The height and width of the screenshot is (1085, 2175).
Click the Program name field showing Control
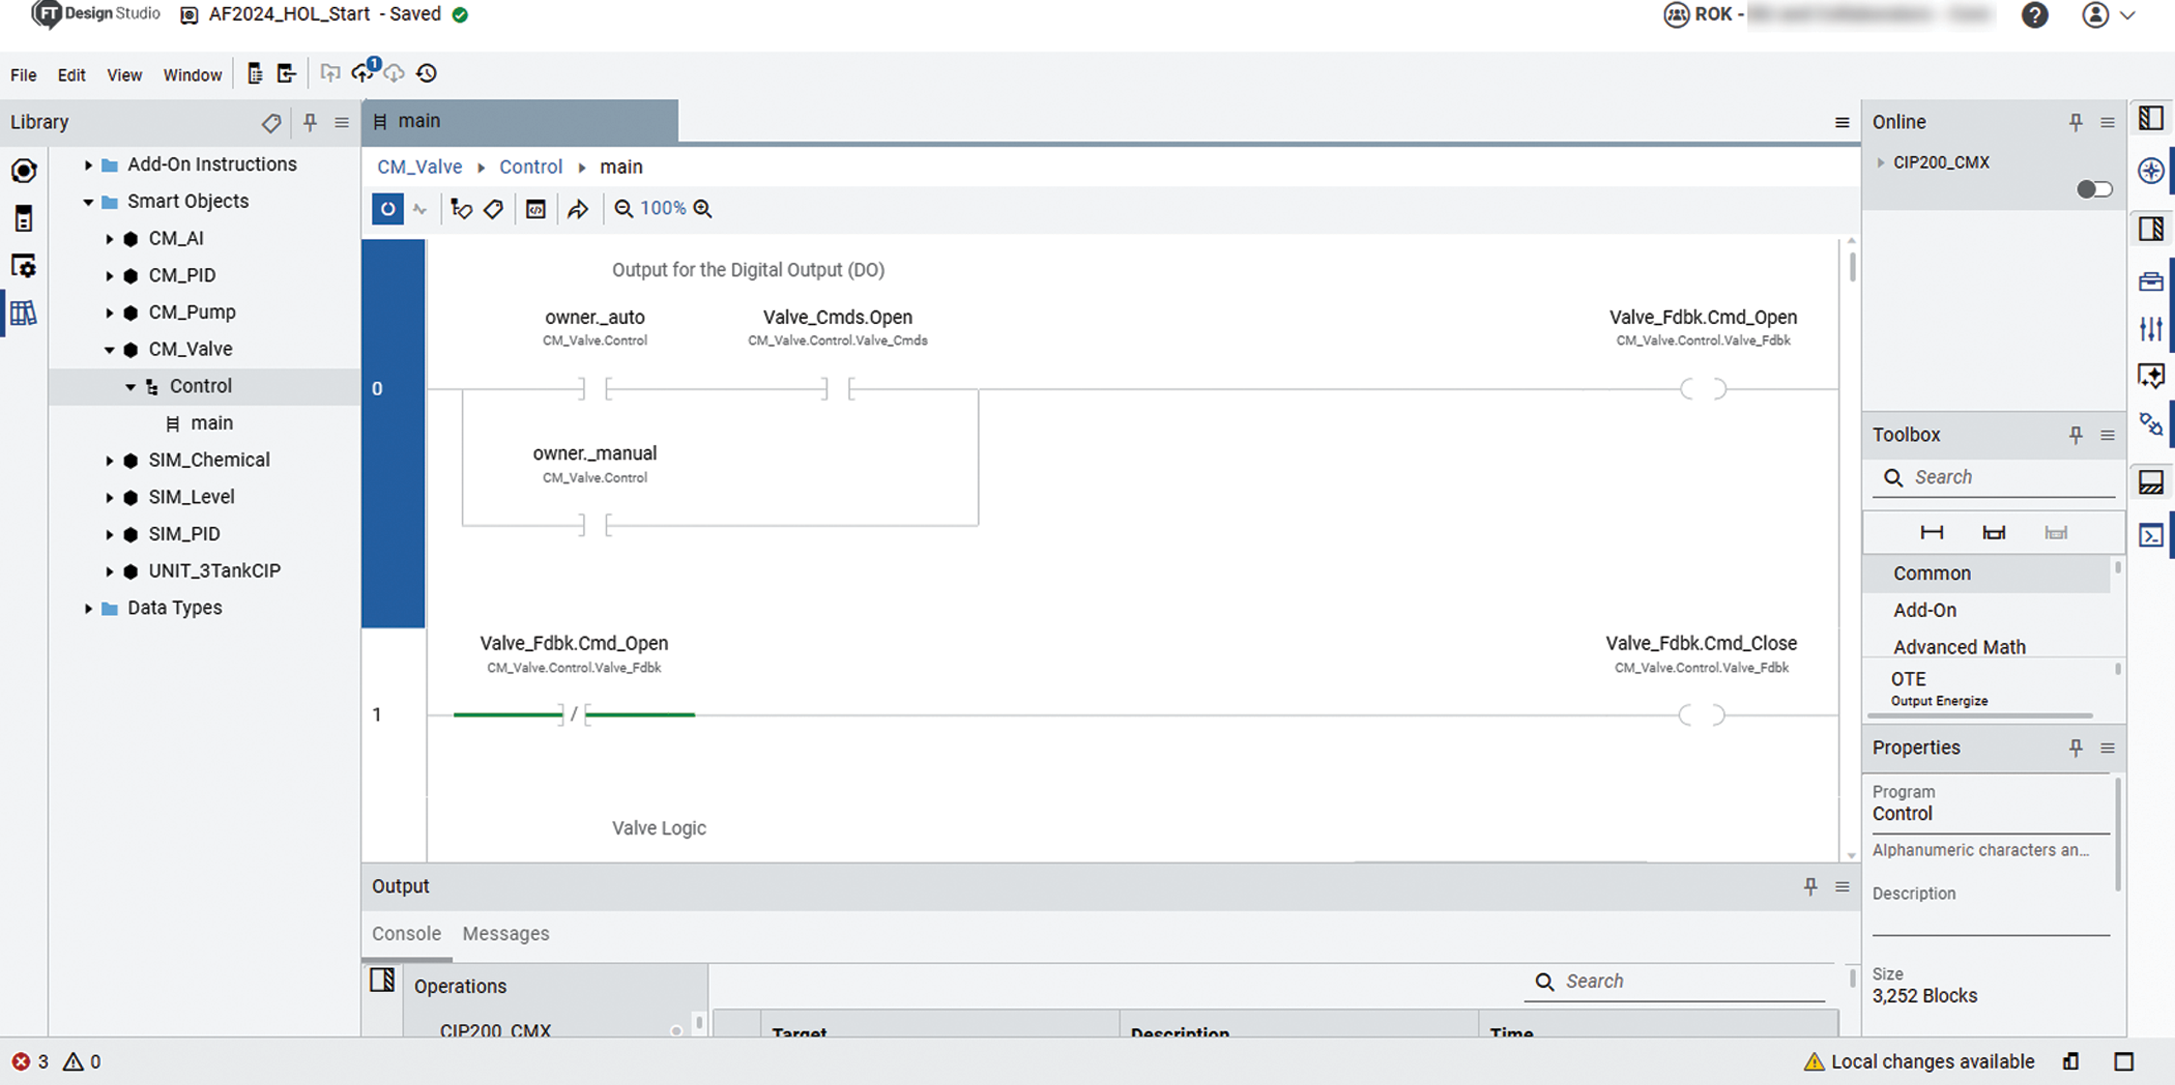[1990, 814]
